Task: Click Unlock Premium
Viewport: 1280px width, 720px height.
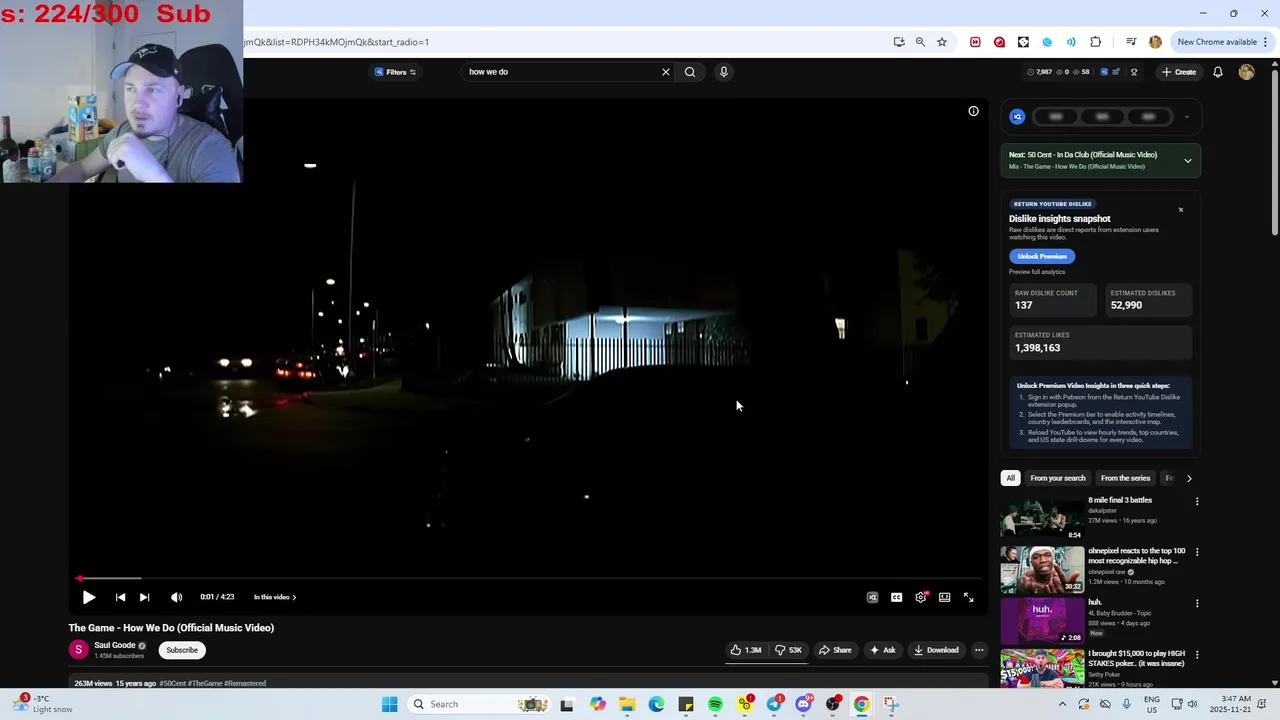Action: [1041, 256]
